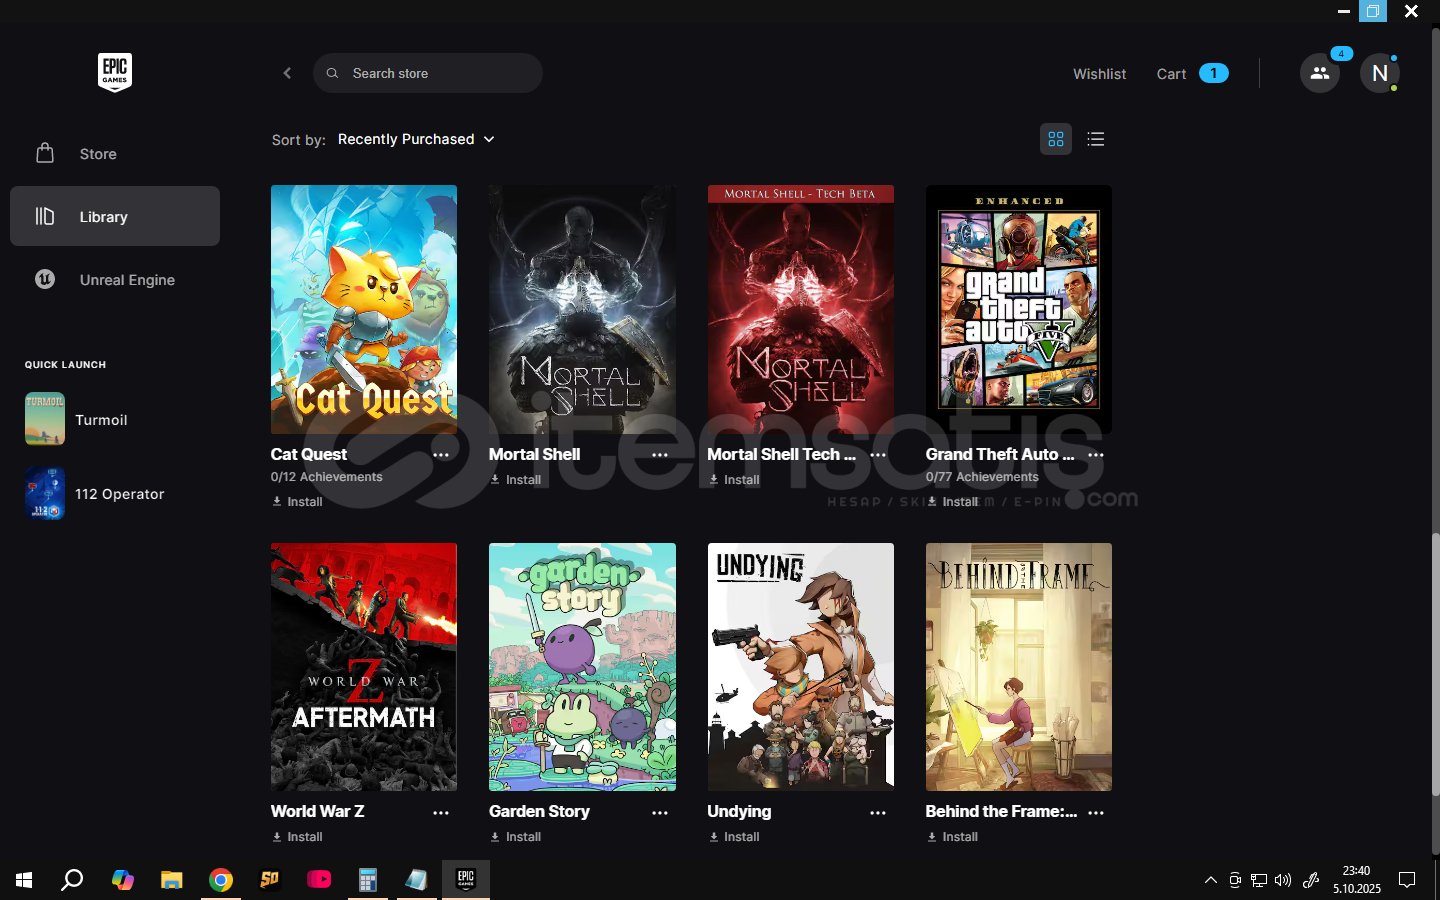
Task: Open World War Z more options menu
Action: click(x=441, y=813)
